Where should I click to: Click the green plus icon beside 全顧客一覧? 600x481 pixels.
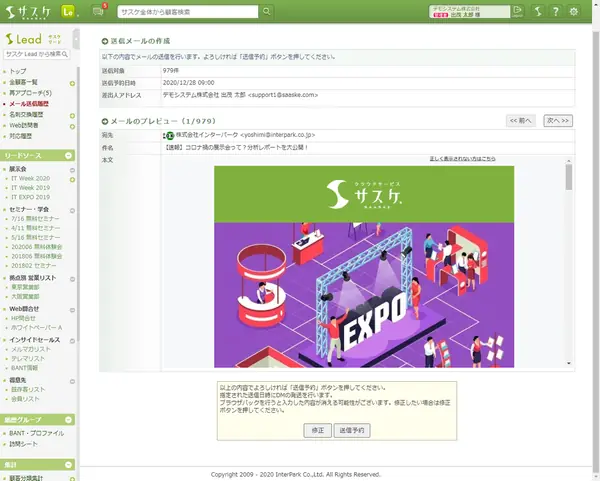point(72,82)
